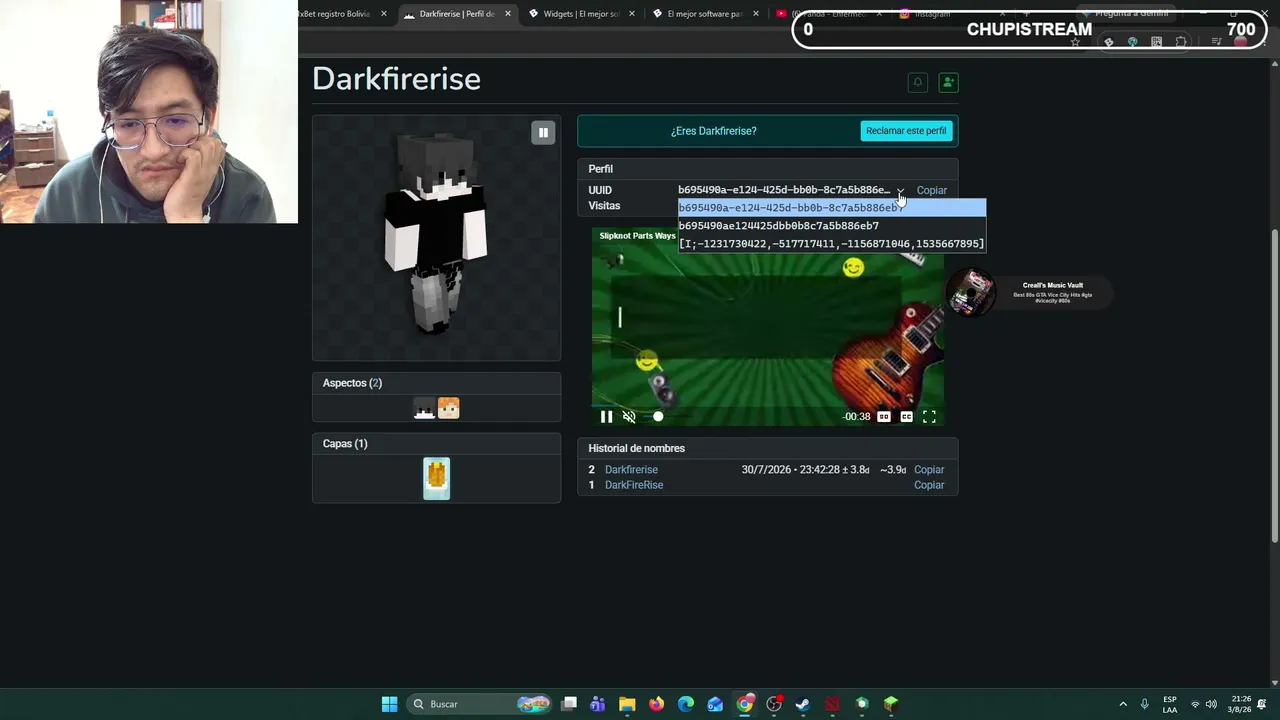
Task: Click the 3D Minecraft skin model
Action: [436, 235]
